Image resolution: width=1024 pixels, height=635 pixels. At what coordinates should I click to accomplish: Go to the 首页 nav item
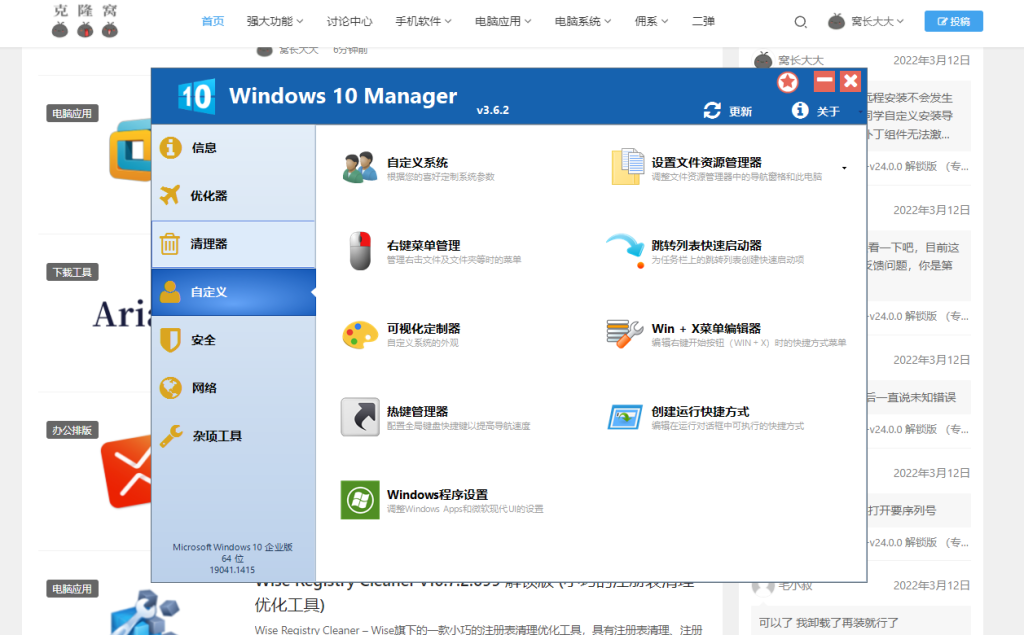click(213, 22)
